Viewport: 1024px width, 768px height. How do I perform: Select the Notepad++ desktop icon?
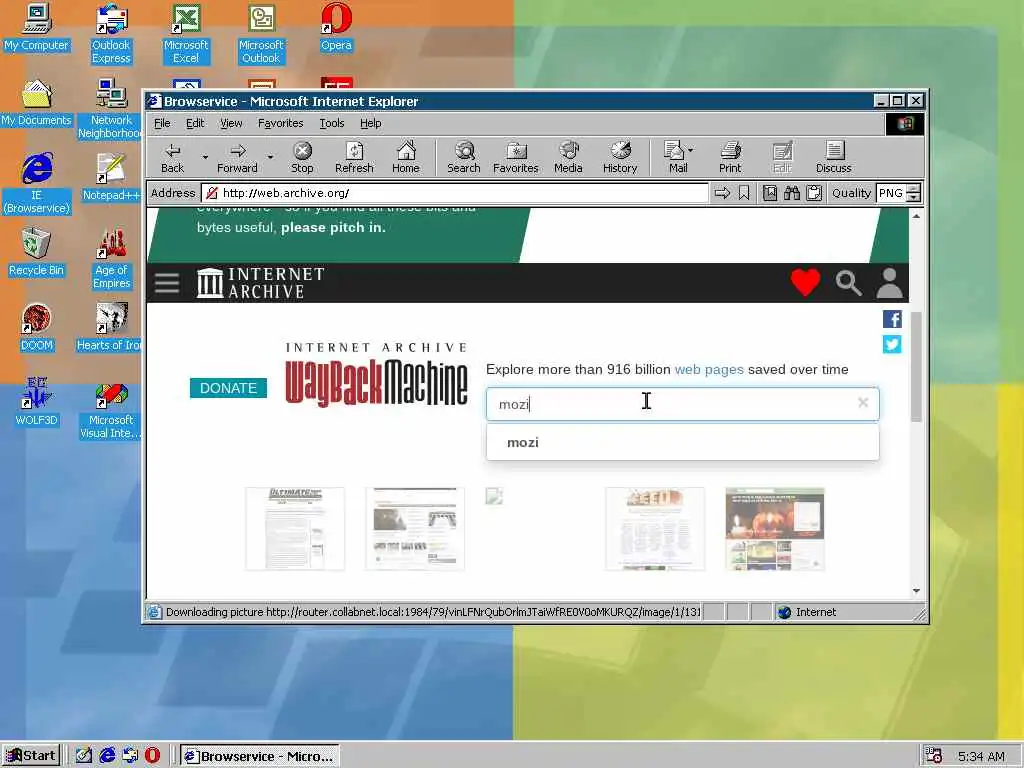click(111, 177)
